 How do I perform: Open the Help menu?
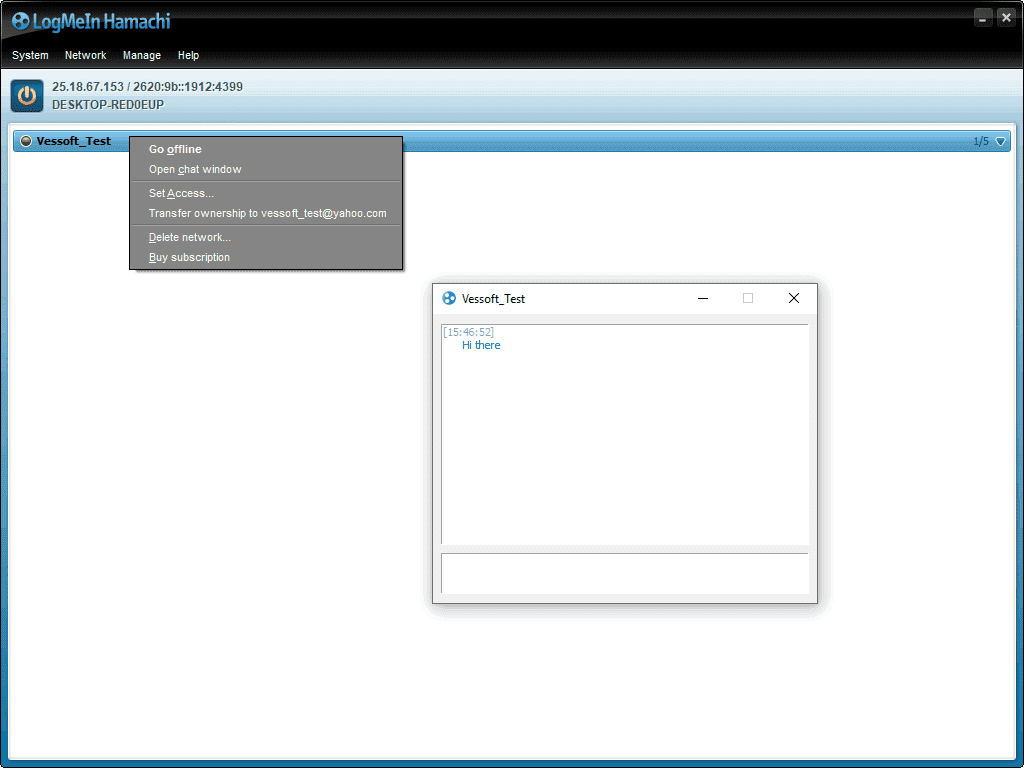[x=188, y=56]
